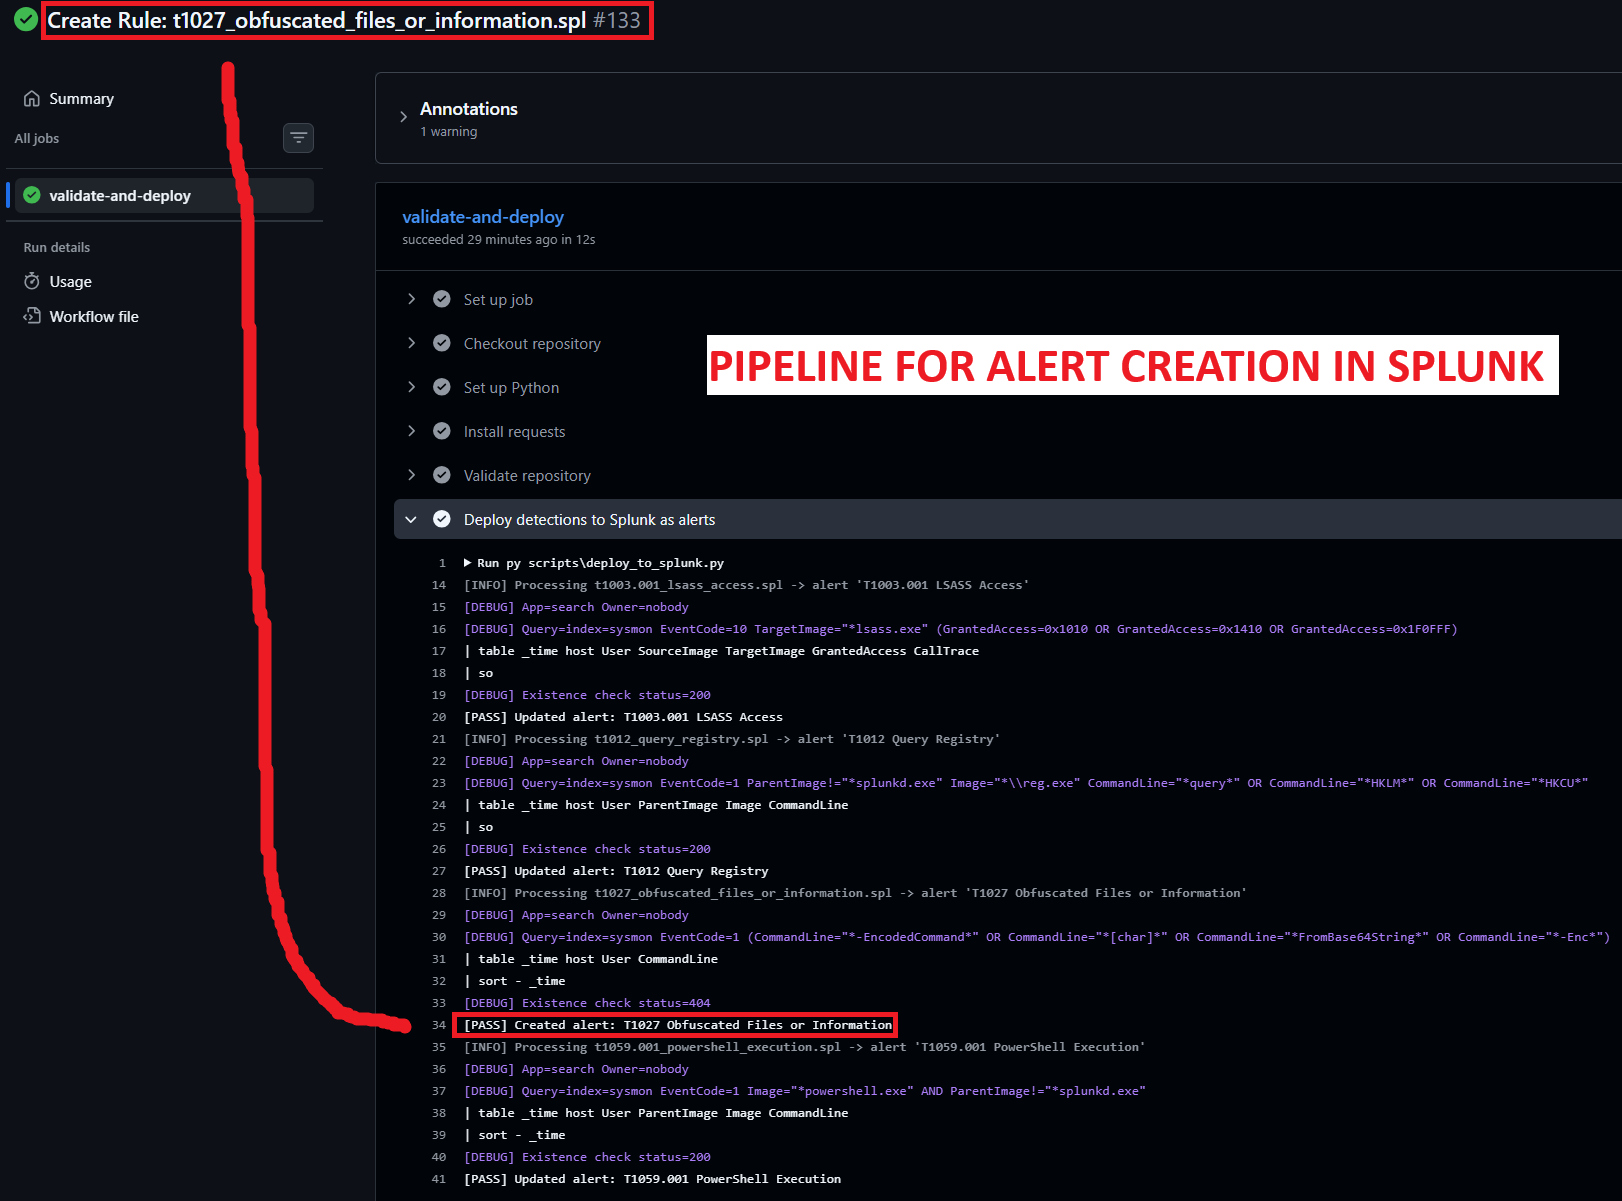Viewport: 1622px width, 1201px height.
Task: Click the green check icon beside the run title
Action: tap(25, 18)
